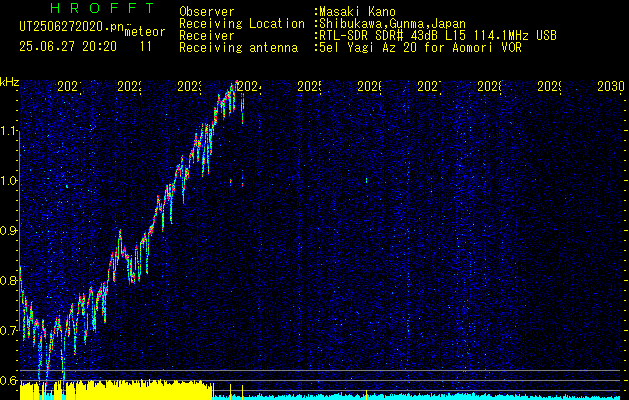
Task: Click the count 11 under meteor
Action: (x=146, y=47)
